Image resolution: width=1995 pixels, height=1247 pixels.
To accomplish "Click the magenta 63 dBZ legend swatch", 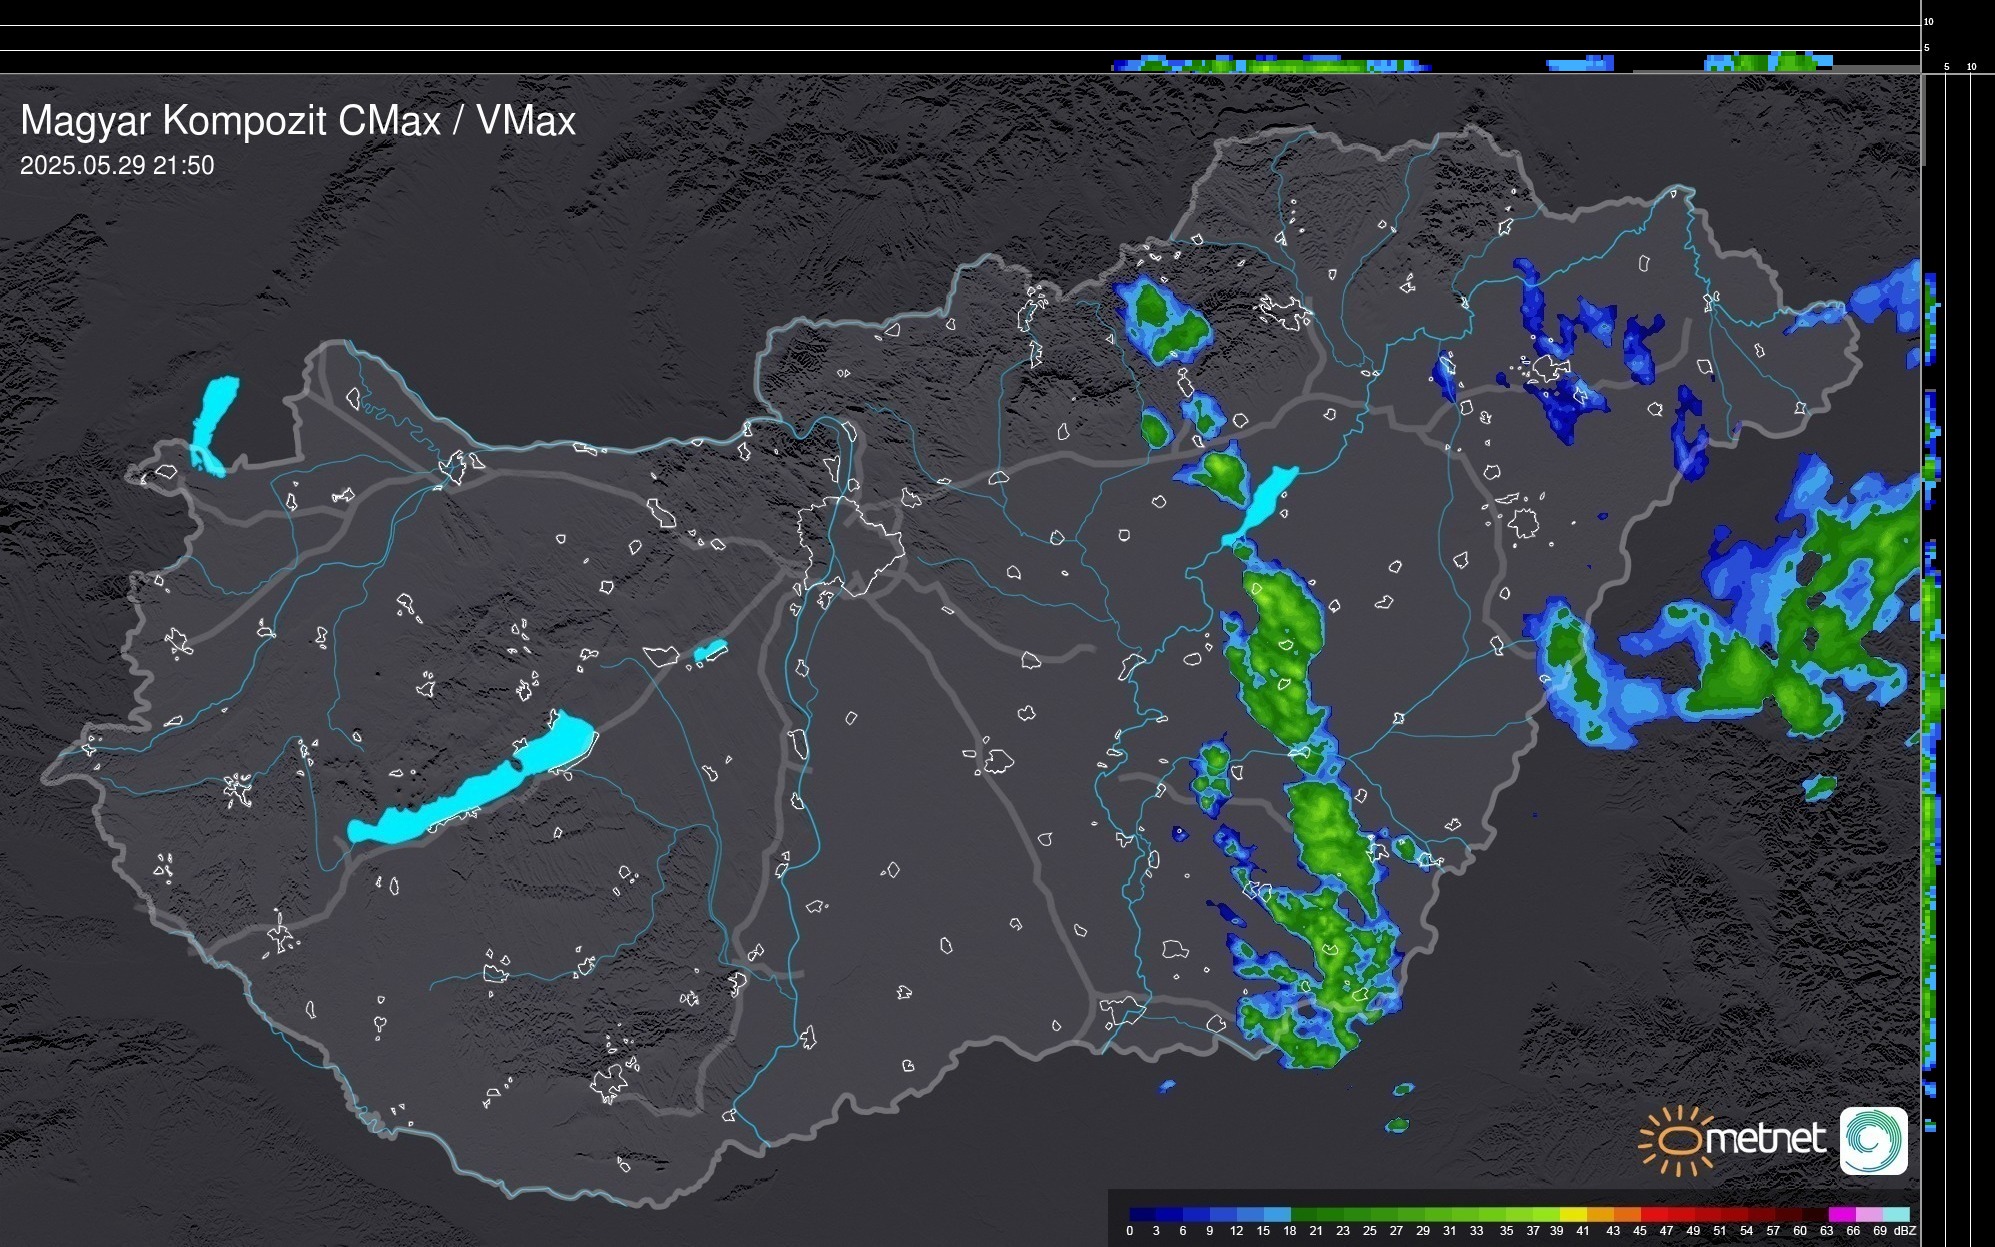I will (1841, 1214).
